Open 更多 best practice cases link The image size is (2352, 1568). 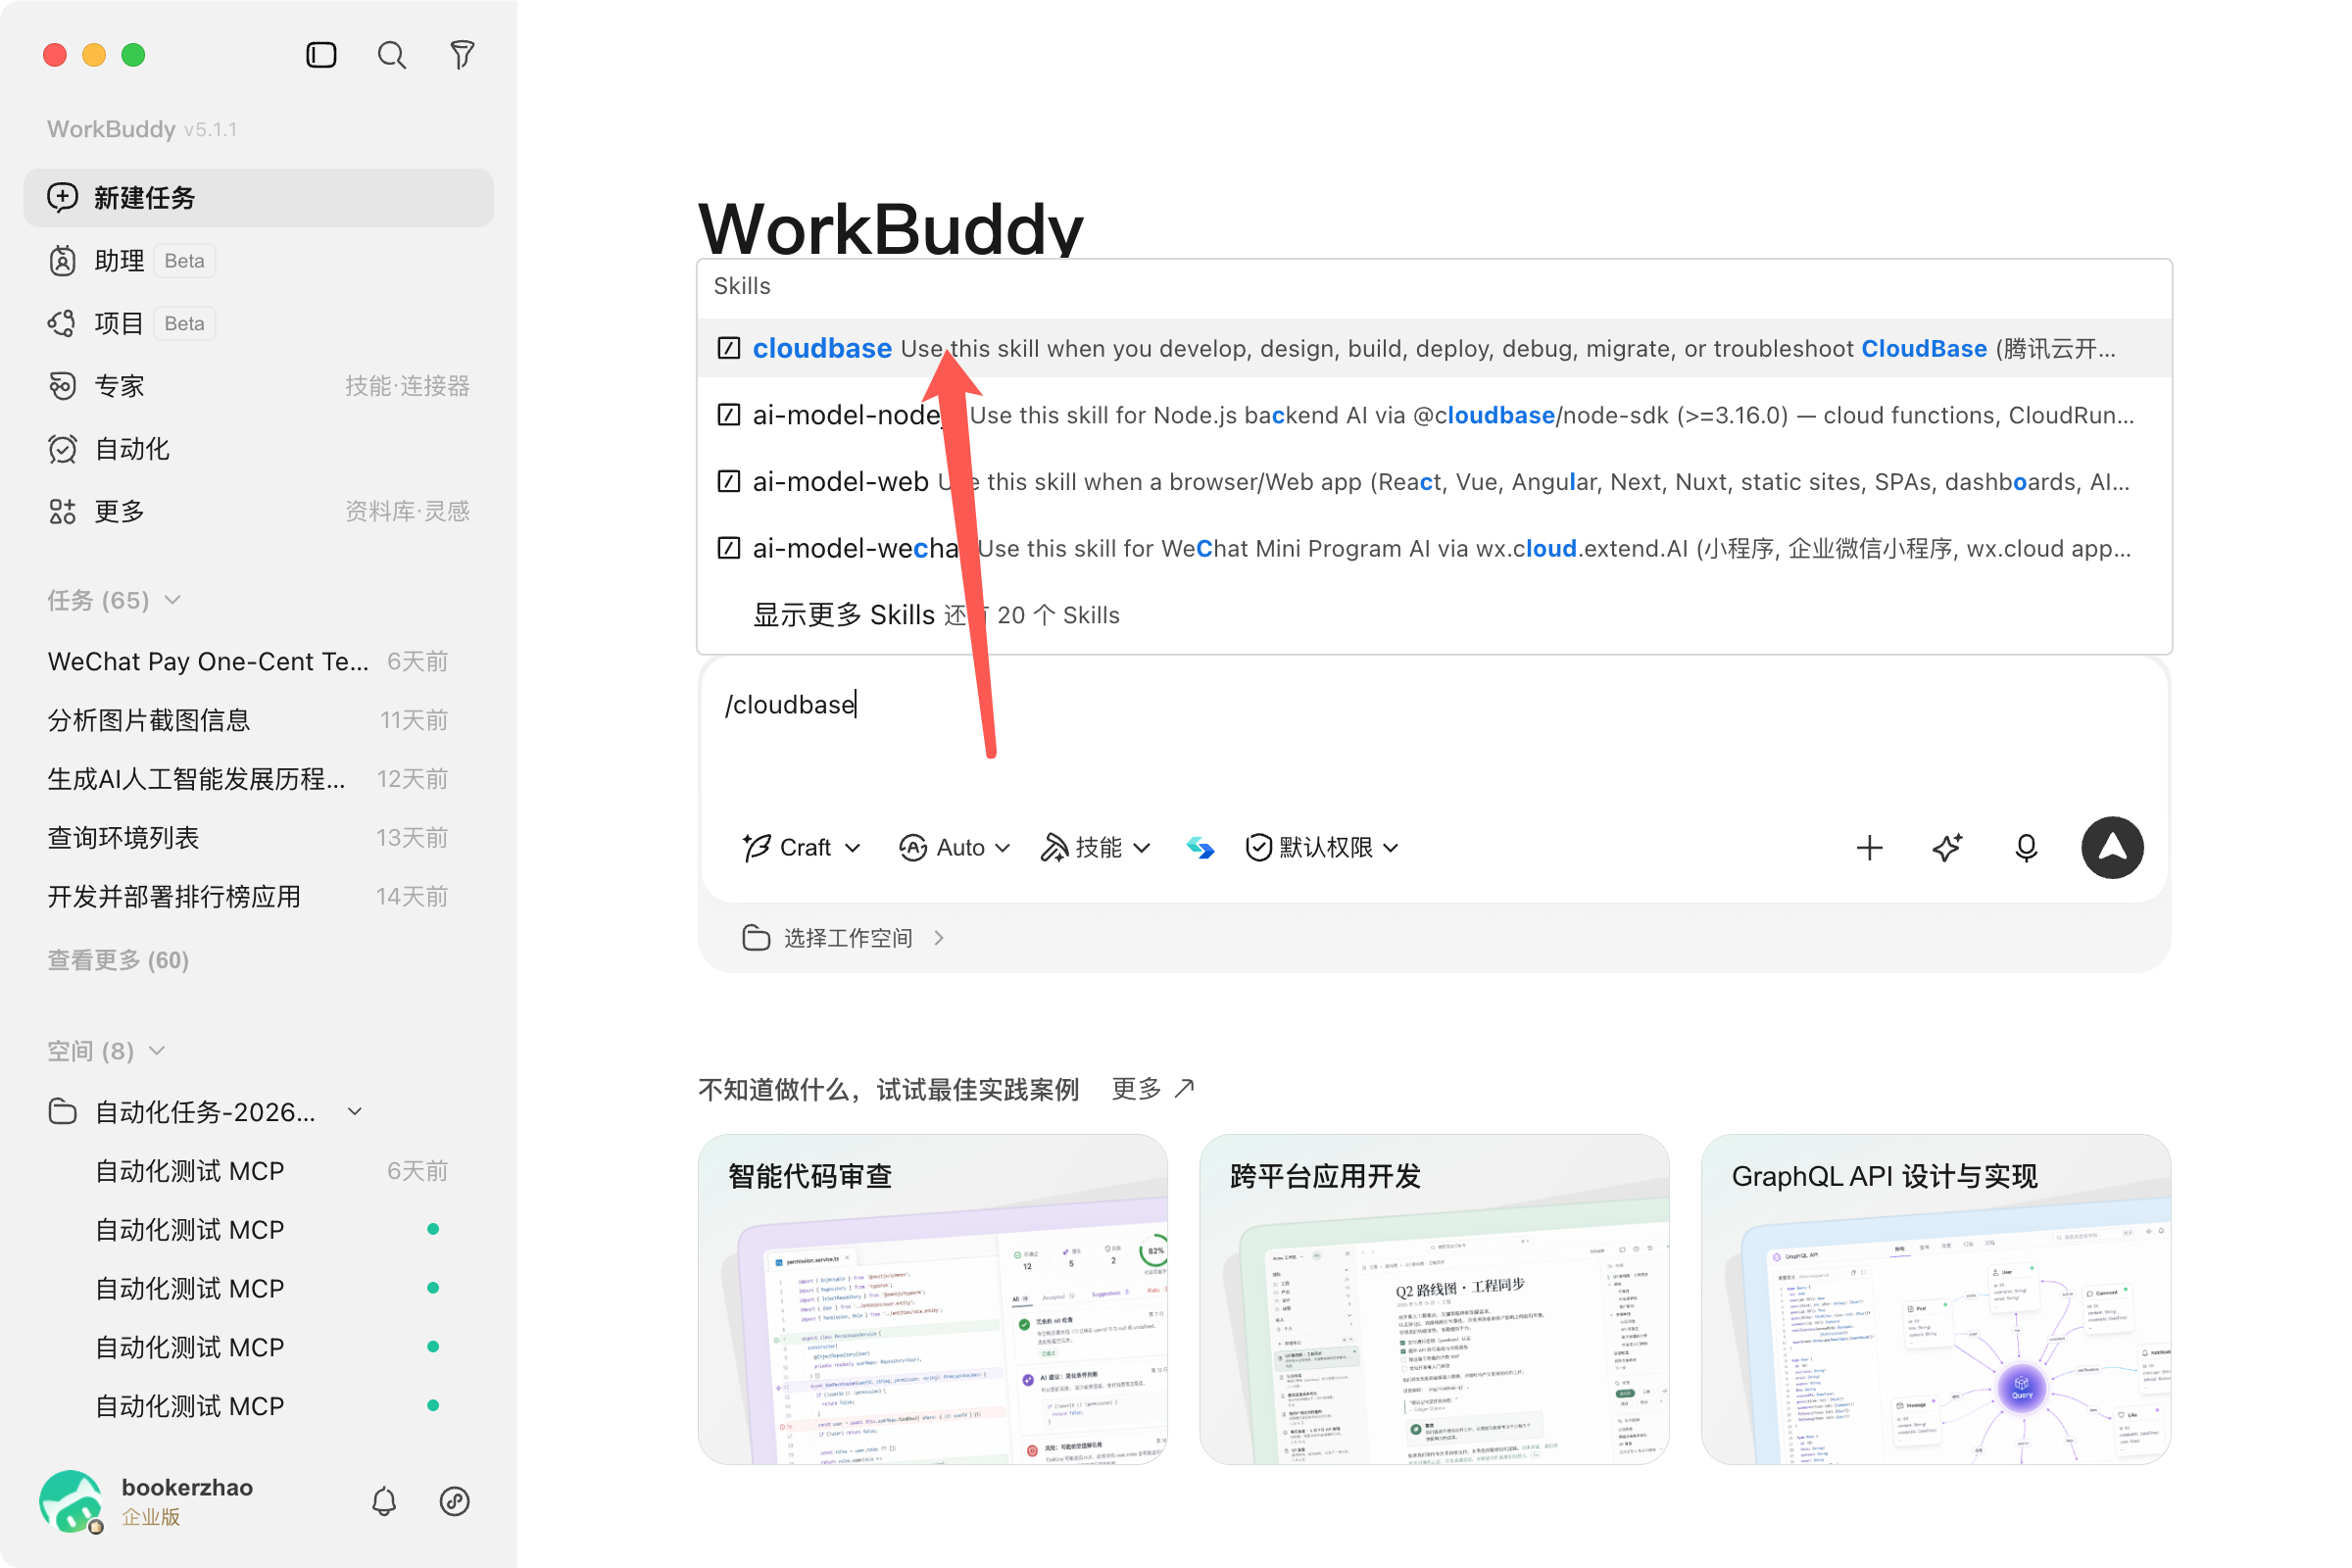[x=1153, y=1089]
